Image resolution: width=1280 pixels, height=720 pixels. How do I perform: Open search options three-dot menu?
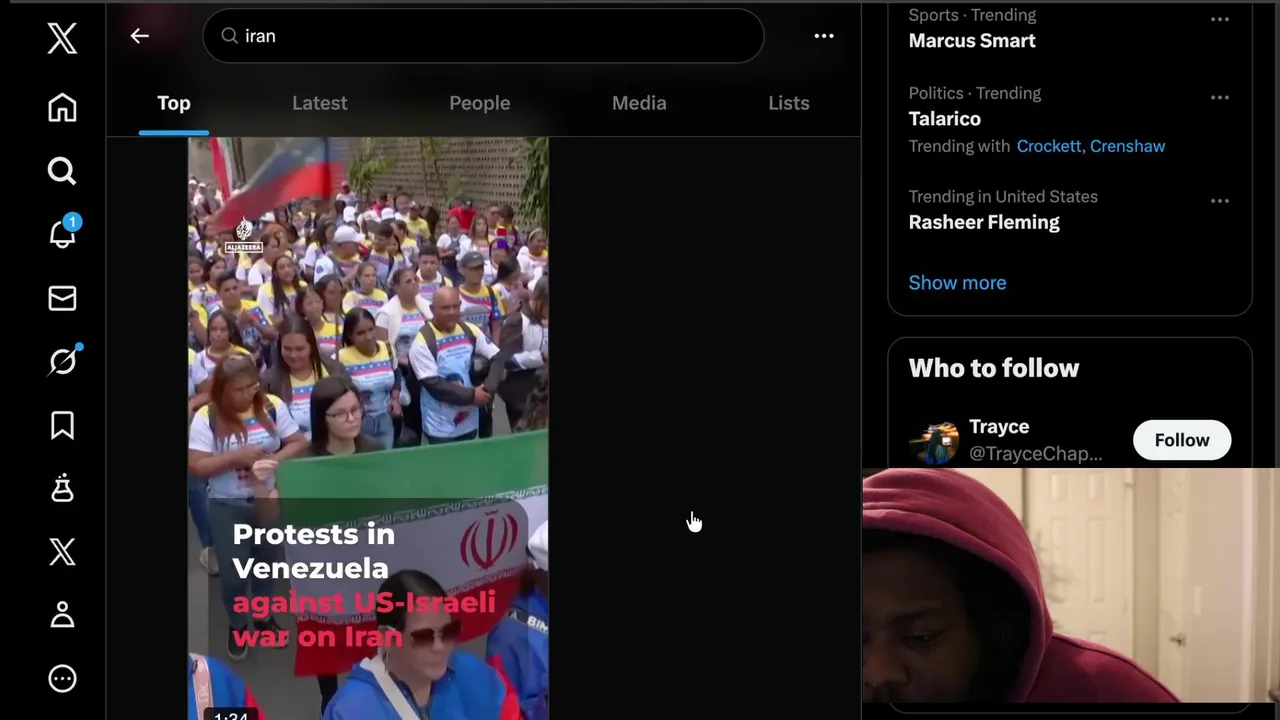pos(824,36)
